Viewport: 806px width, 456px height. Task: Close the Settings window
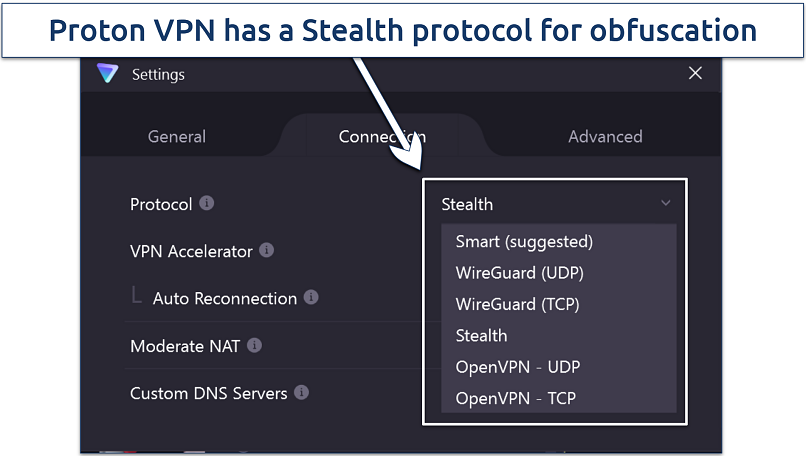(x=696, y=73)
